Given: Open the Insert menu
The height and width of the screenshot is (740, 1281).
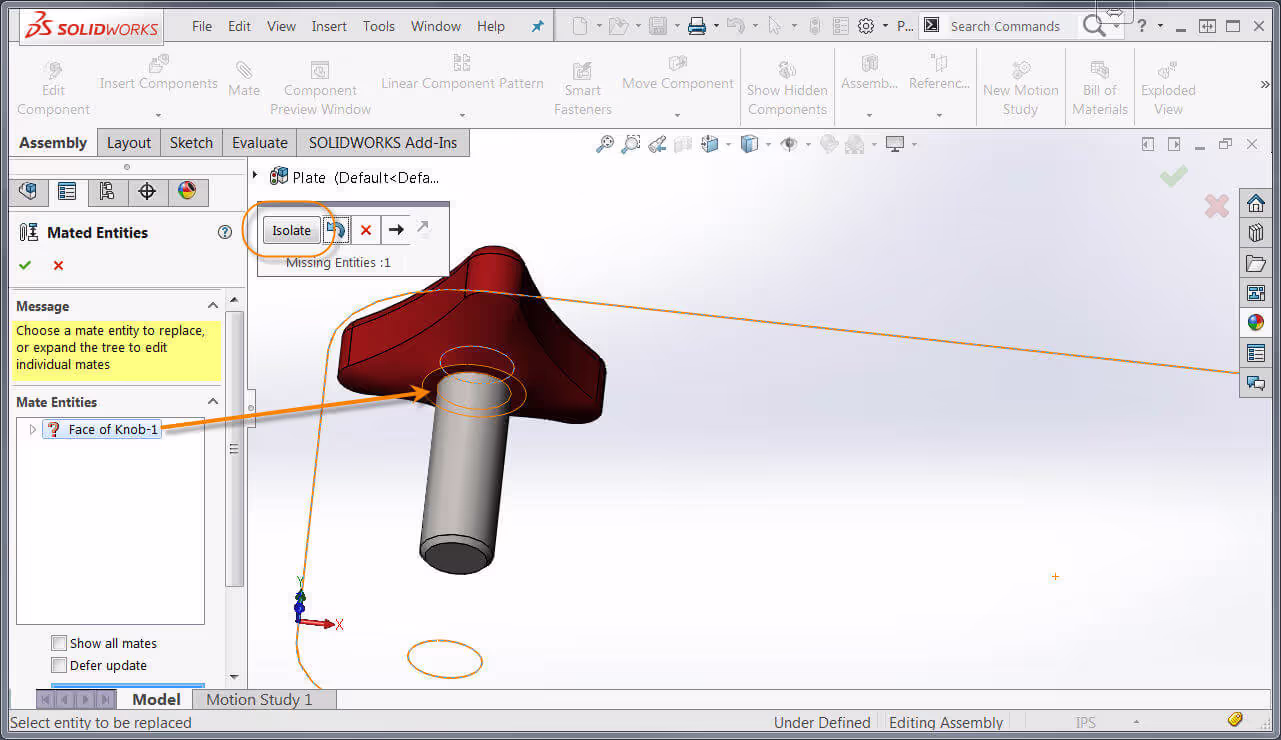Looking at the screenshot, I should pos(329,26).
